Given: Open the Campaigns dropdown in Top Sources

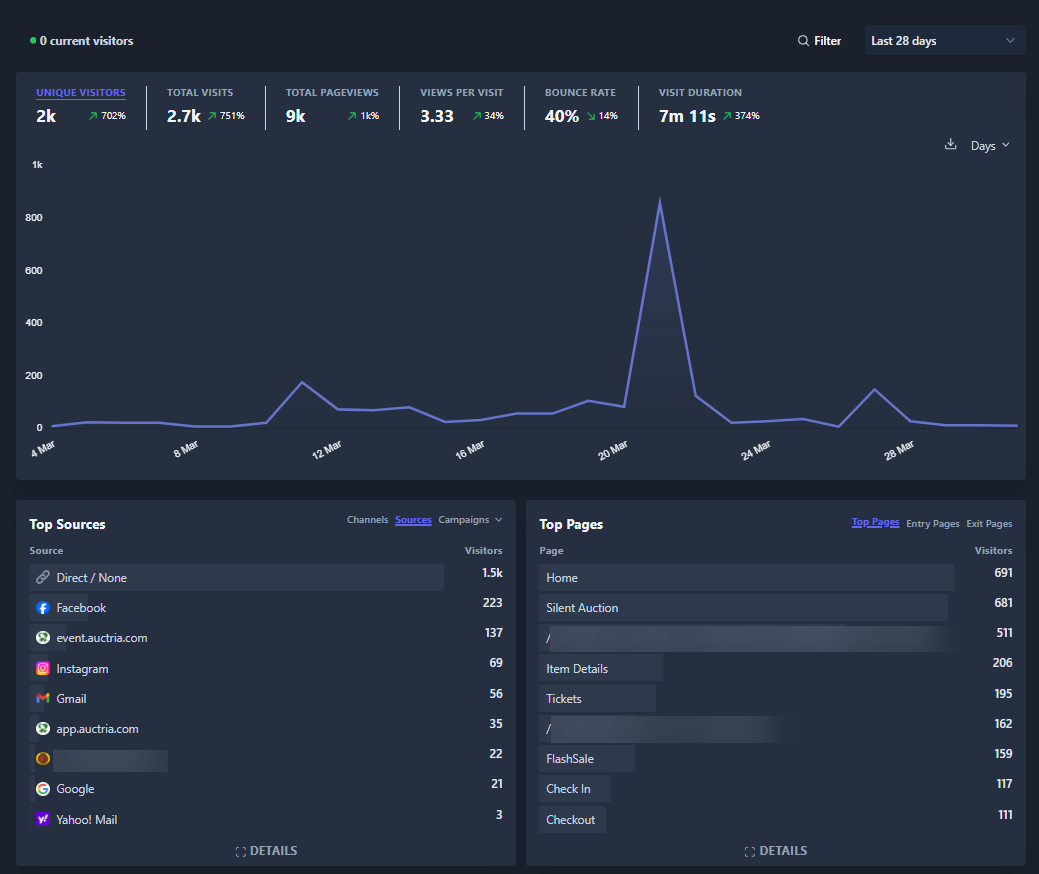Looking at the screenshot, I should (x=470, y=520).
